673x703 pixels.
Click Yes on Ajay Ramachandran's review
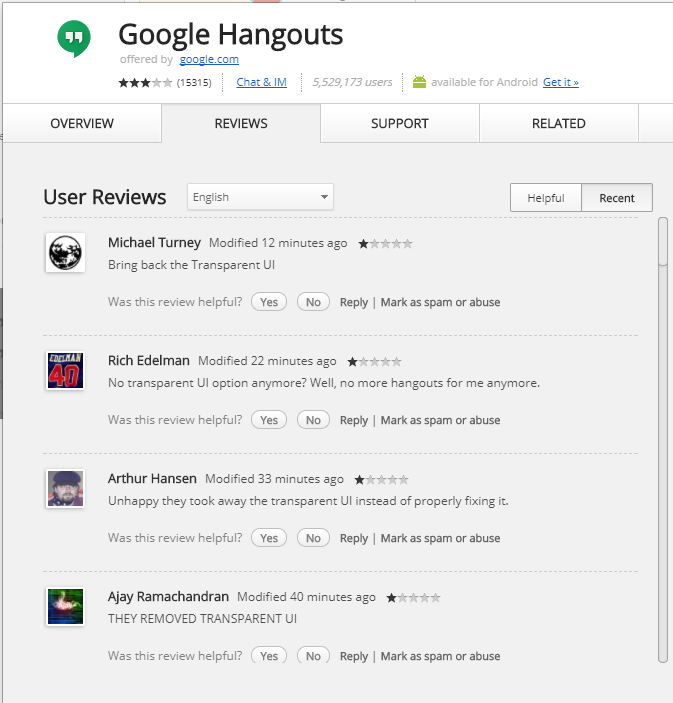click(269, 655)
